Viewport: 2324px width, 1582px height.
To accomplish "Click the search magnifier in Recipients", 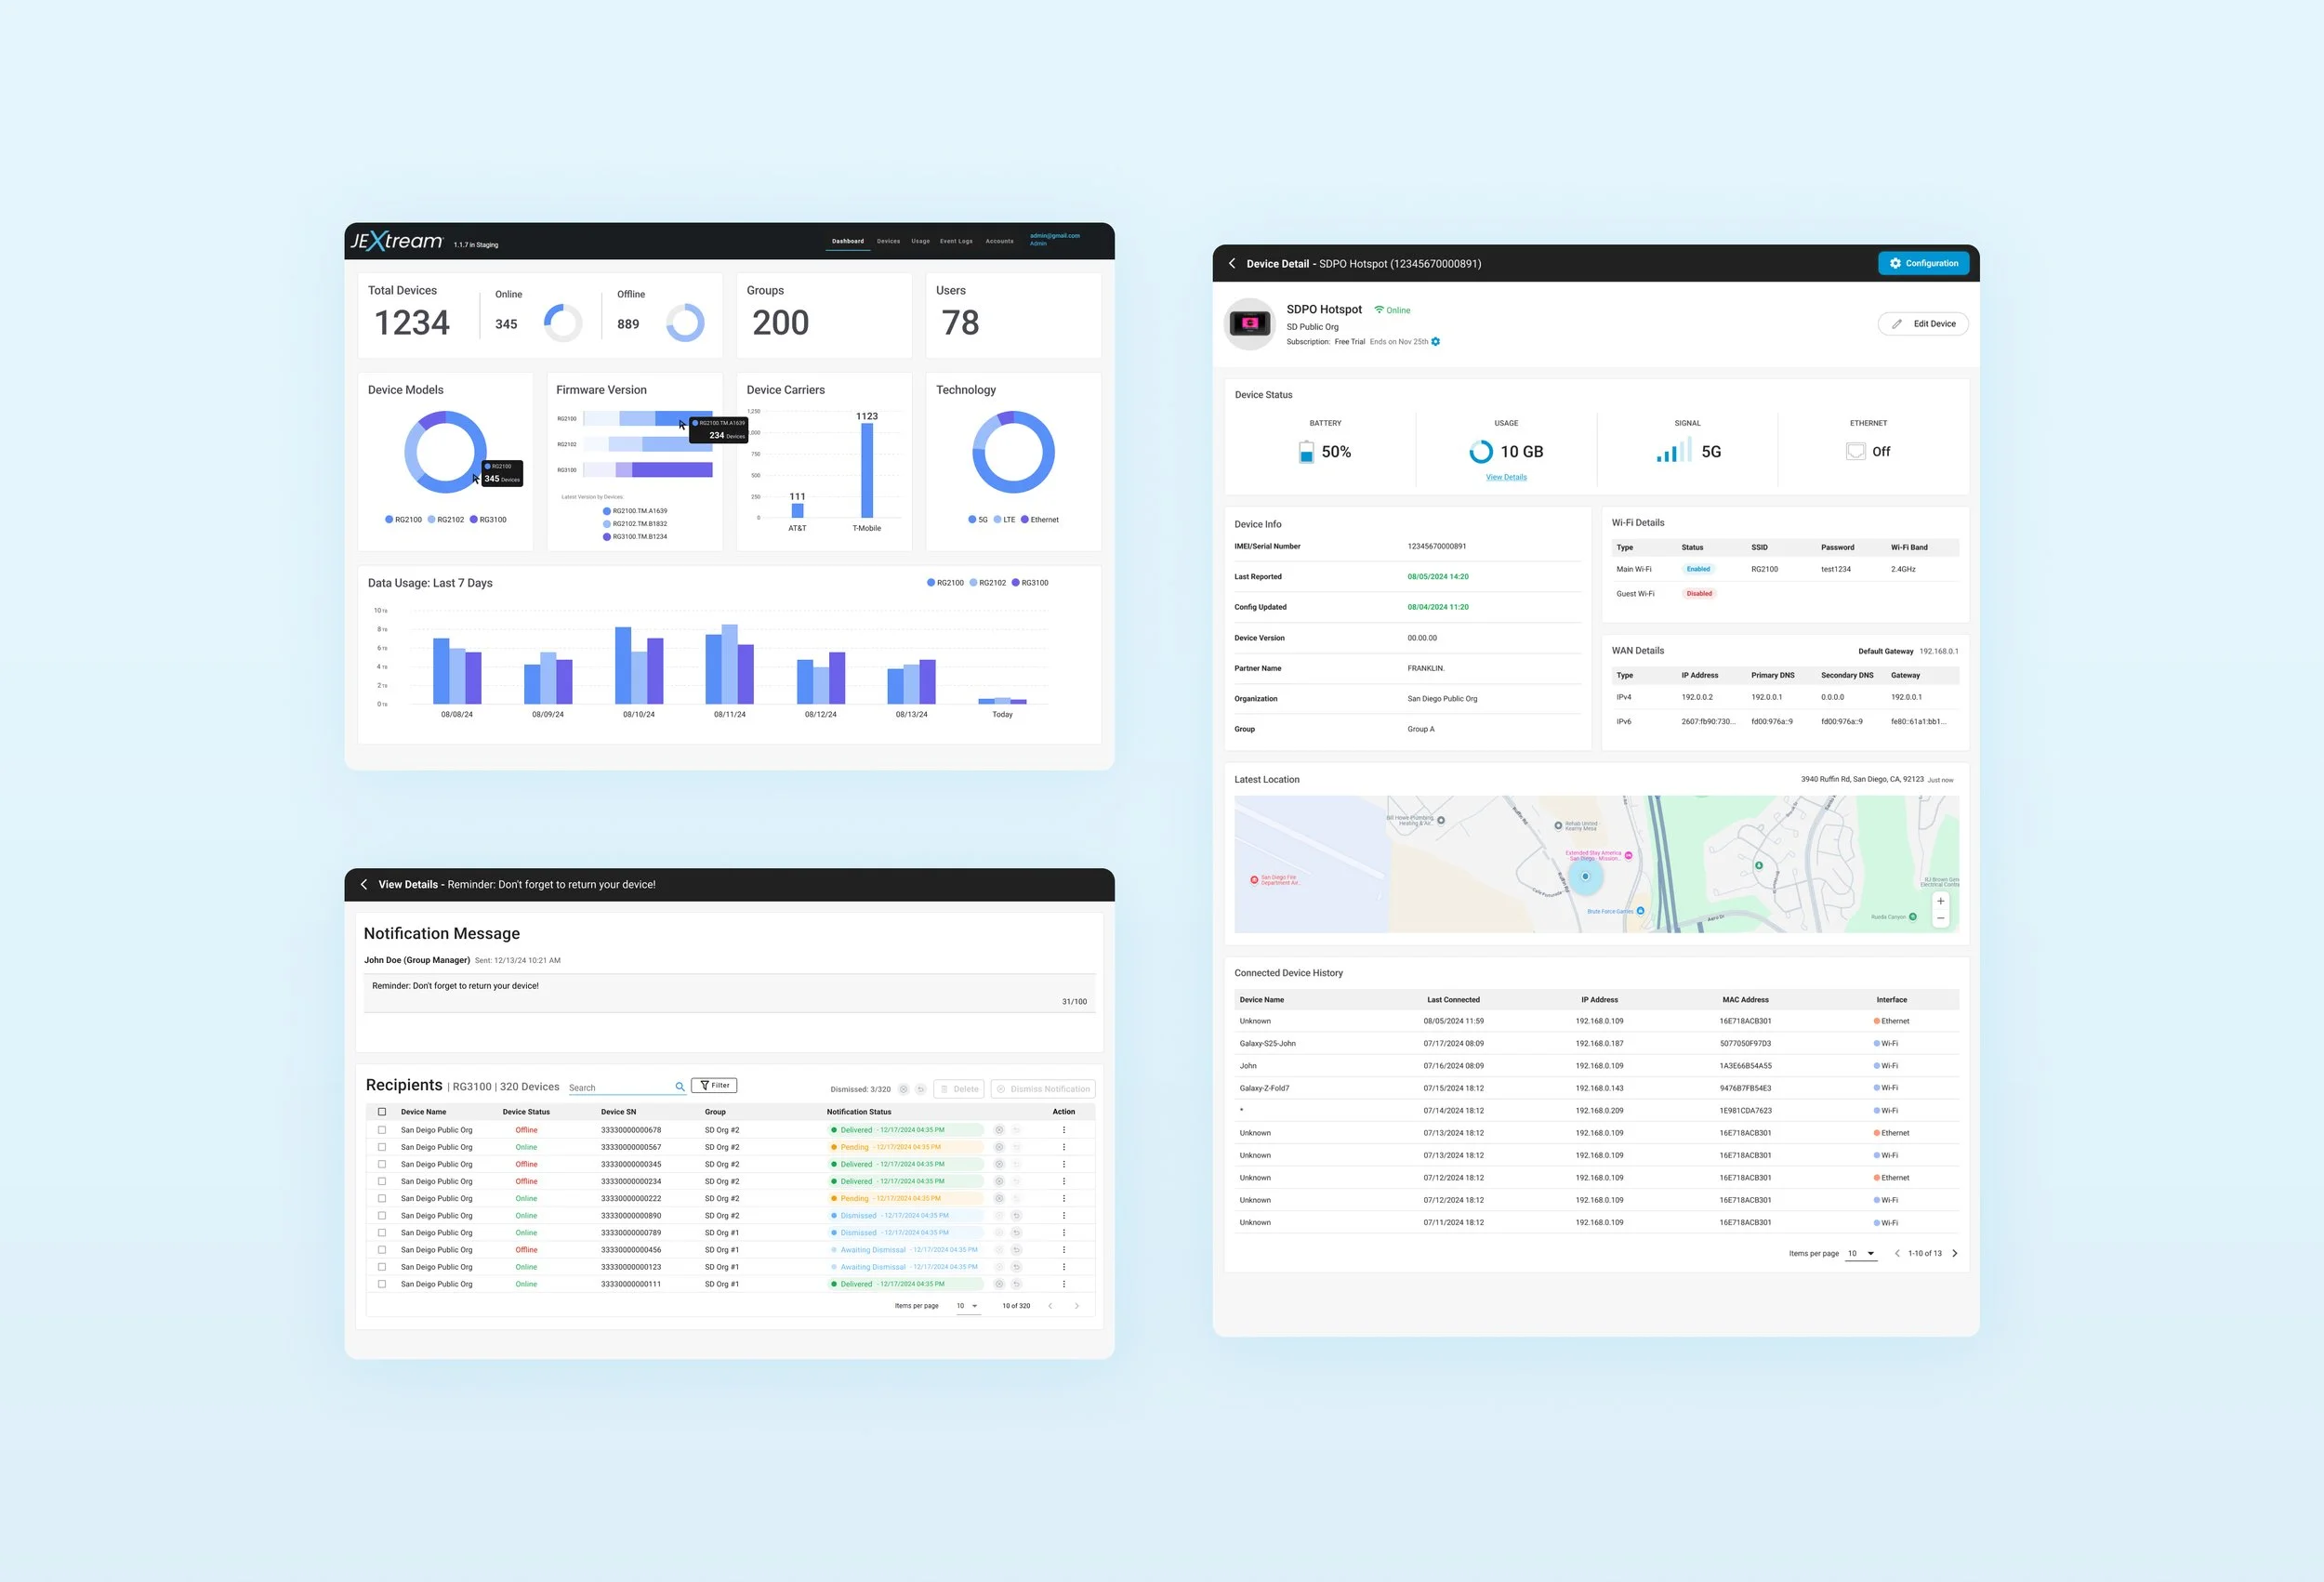I will pyautogui.click(x=679, y=1087).
